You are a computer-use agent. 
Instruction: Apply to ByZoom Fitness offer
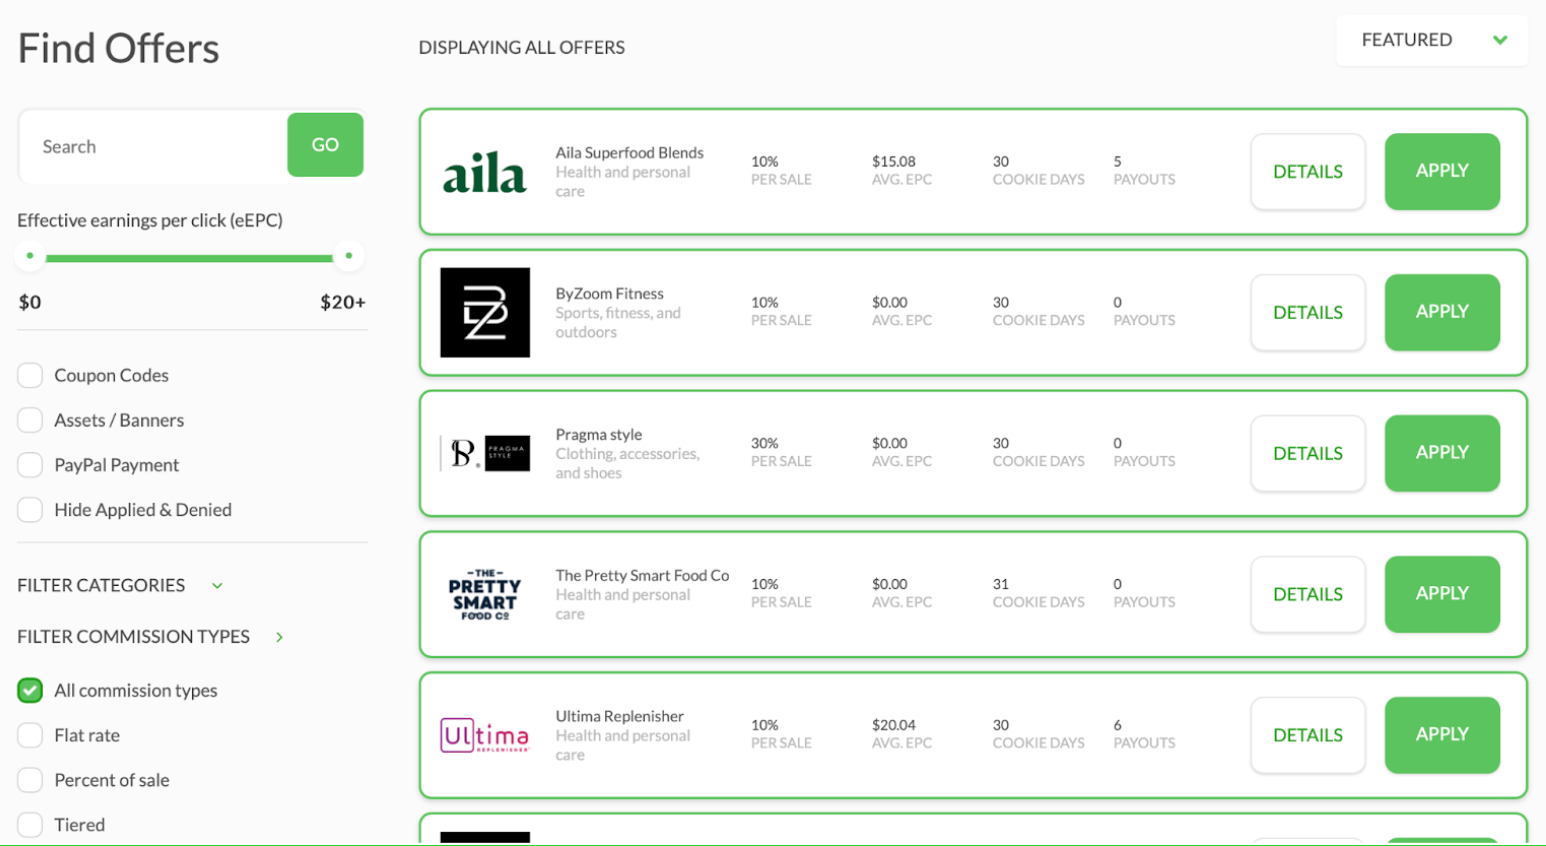click(1442, 312)
